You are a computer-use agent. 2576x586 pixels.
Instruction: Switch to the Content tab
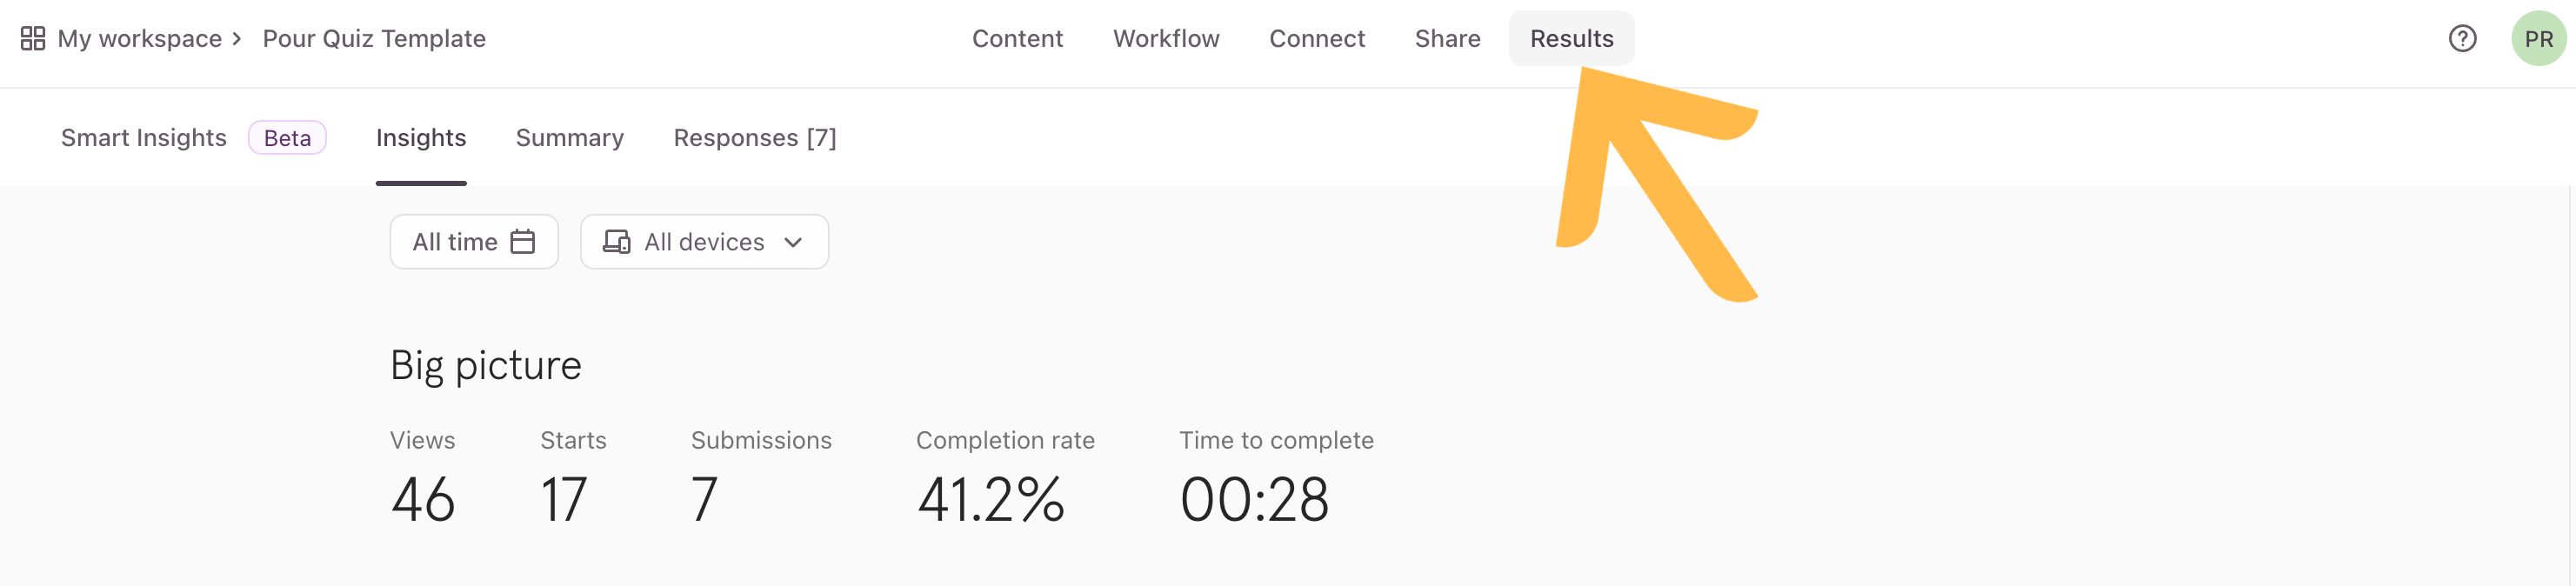[x=1017, y=39]
